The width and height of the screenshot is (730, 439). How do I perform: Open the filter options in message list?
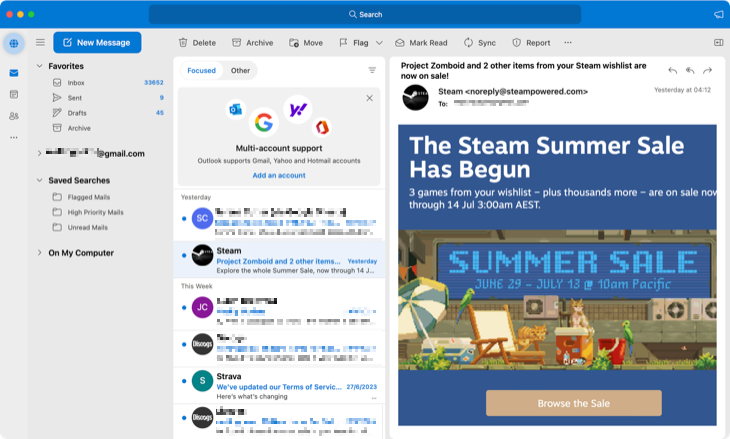click(x=372, y=71)
